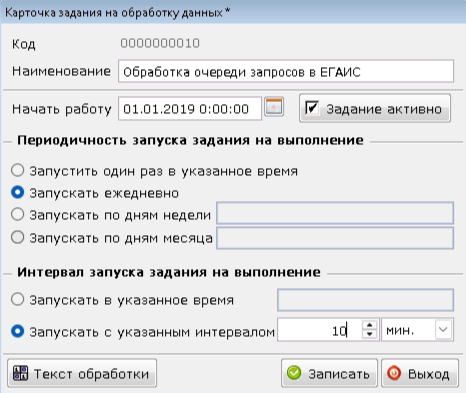
Task: Click the window title 'Карточка задания на обработку данных'
Action: click(x=114, y=13)
